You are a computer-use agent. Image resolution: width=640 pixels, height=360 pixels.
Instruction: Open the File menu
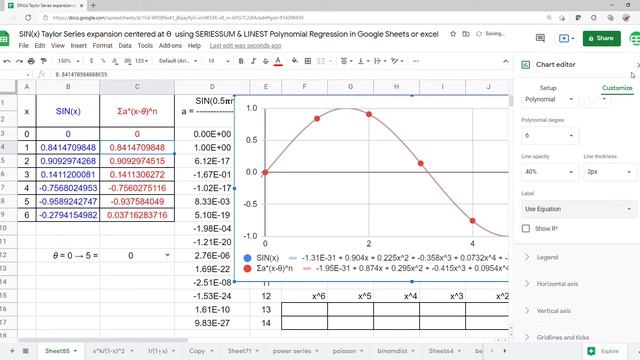(24, 45)
